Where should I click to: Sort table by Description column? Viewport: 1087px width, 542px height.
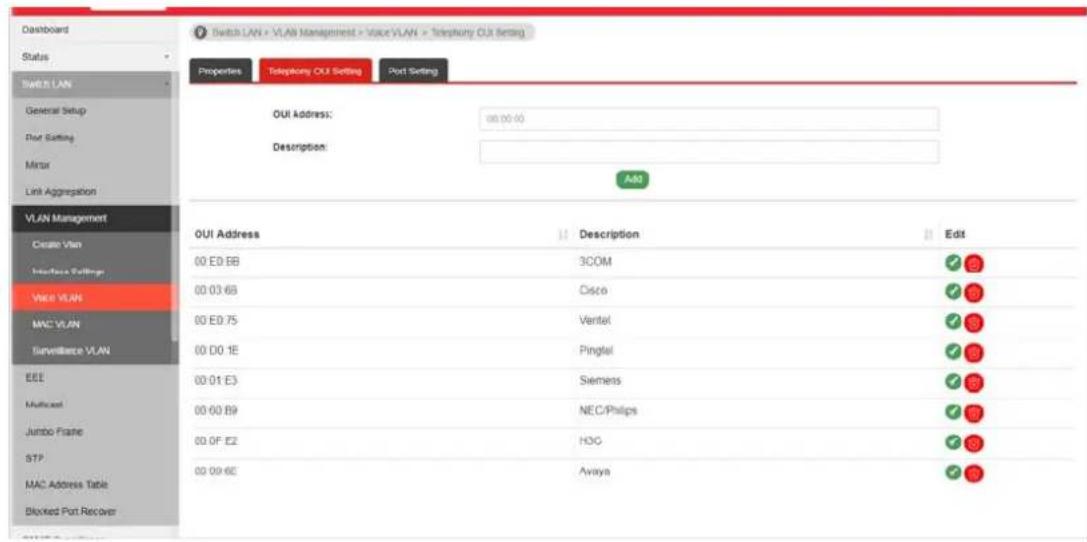[928, 235]
